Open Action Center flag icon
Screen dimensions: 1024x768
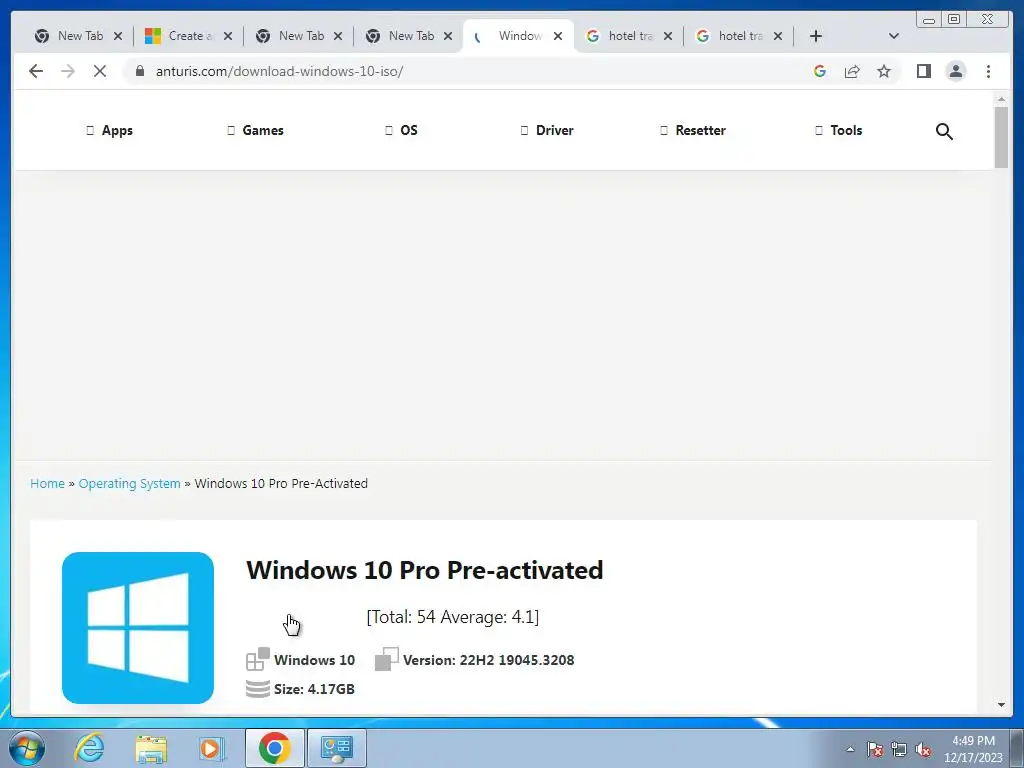(875, 749)
